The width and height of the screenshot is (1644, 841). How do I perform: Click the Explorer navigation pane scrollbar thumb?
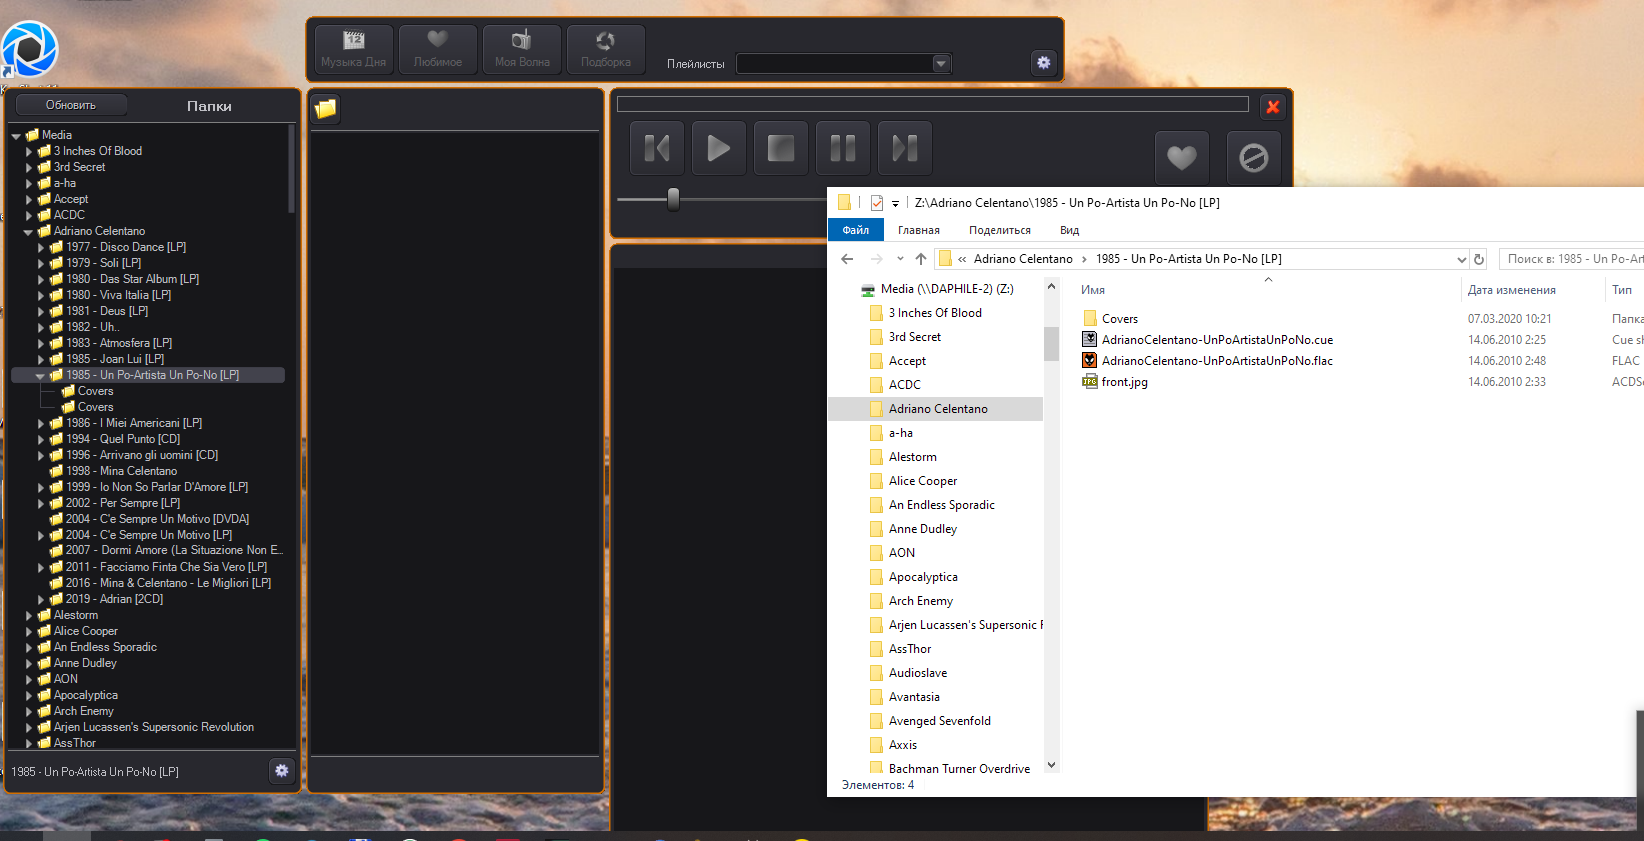tap(1051, 342)
